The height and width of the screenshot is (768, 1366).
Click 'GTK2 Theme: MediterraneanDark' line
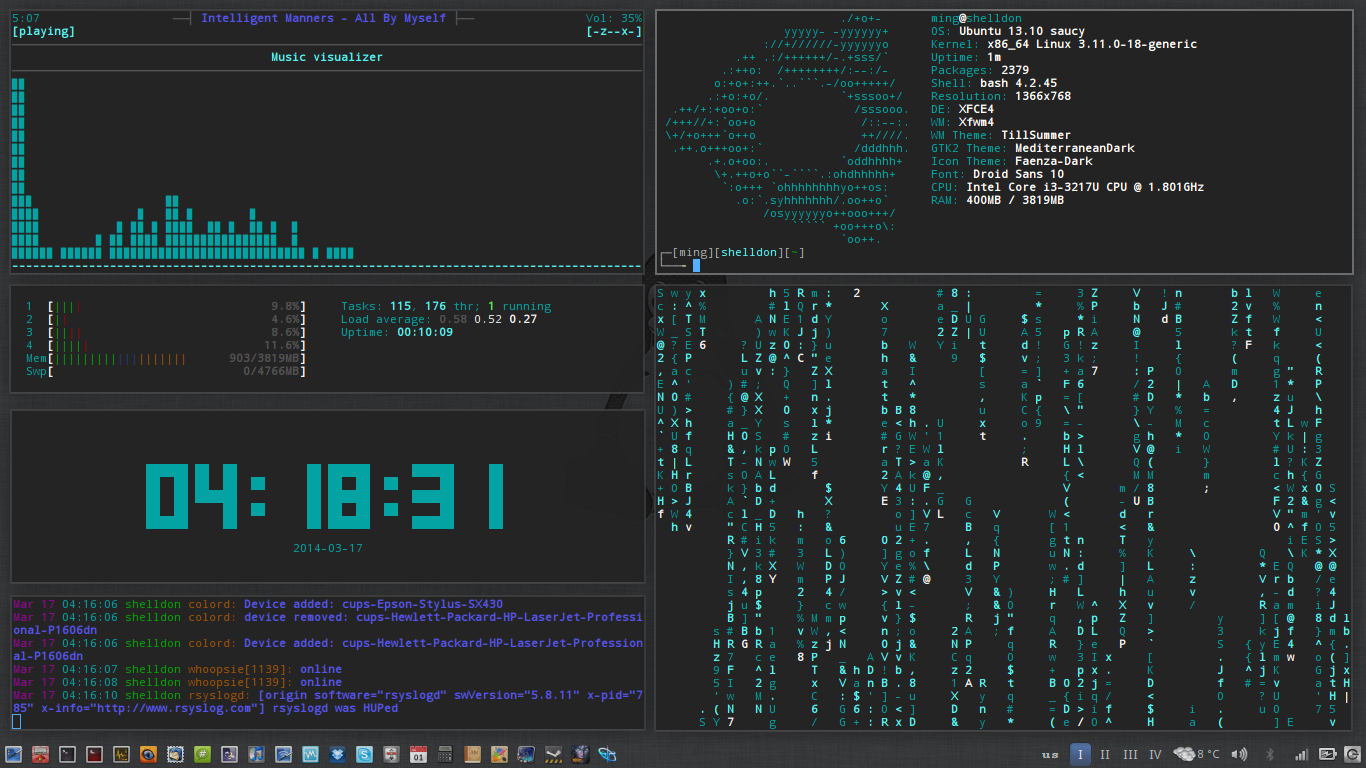[1033, 148]
